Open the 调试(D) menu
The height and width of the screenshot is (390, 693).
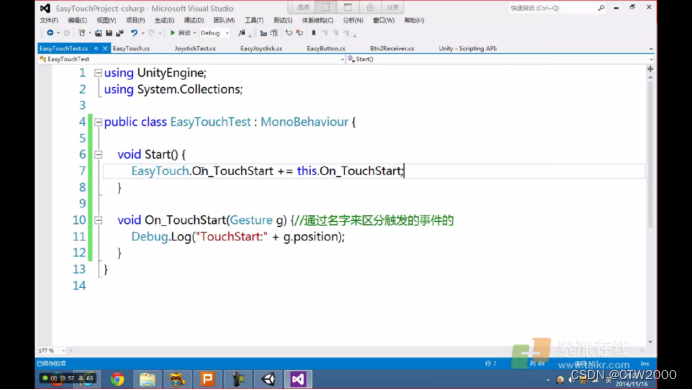pyautogui.click(x=194, y=20)
